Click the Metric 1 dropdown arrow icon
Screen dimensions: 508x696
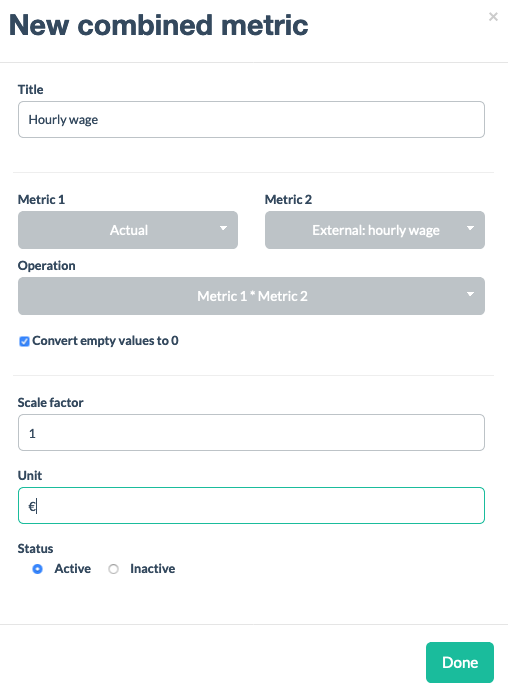(x=223, y=228)
